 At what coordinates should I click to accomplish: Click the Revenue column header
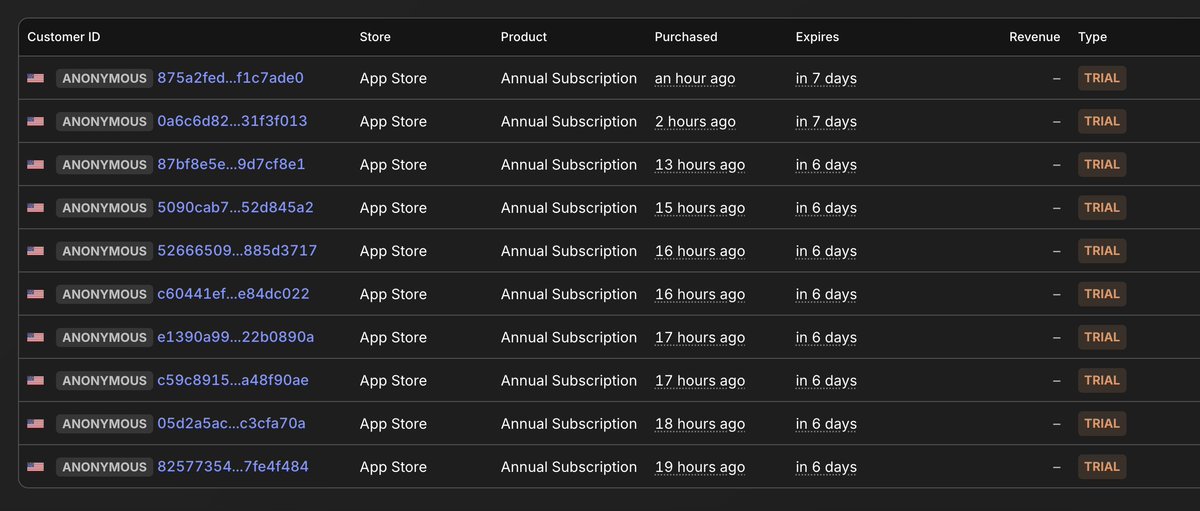(1034, 37)
